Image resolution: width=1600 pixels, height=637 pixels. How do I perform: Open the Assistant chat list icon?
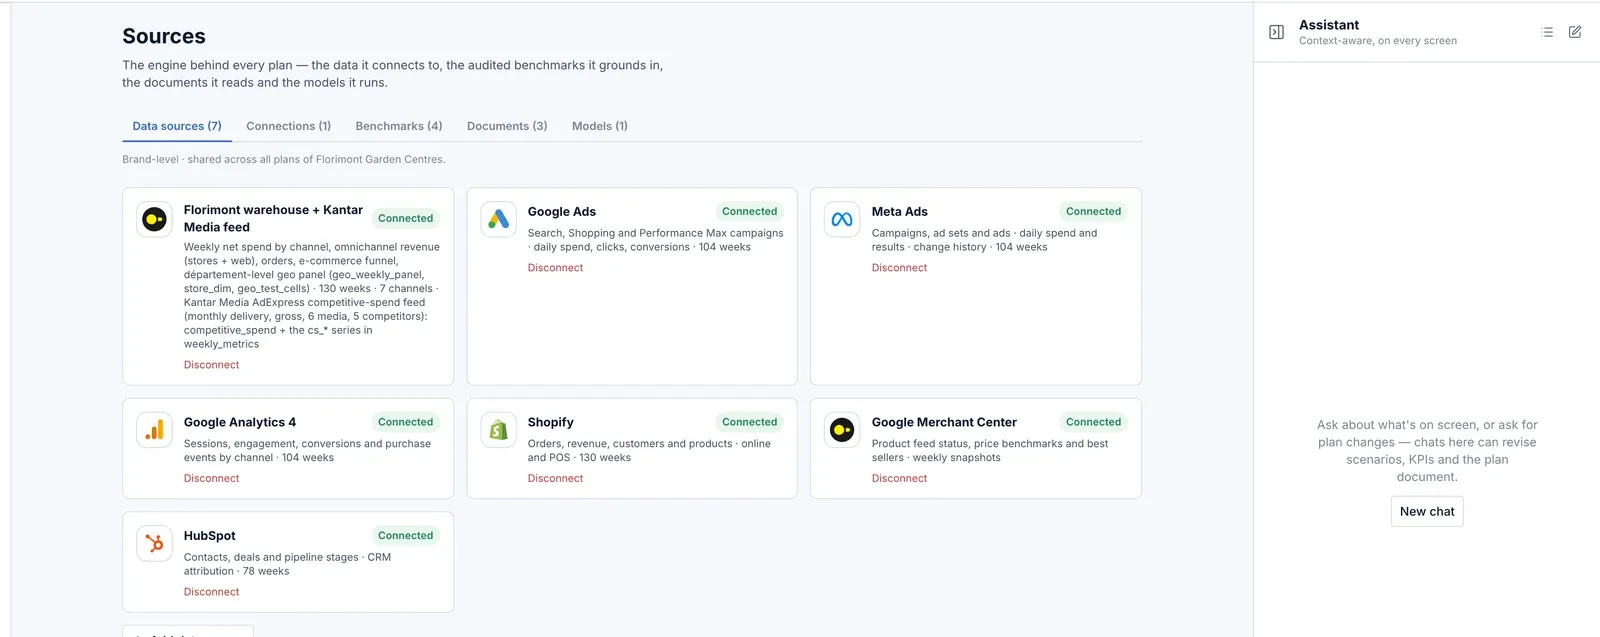[1547, 32]
